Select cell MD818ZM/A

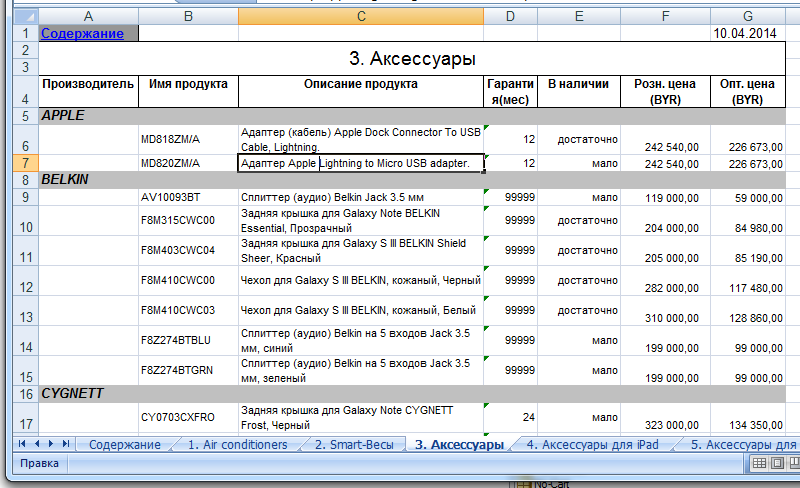[x=188, y=139]
